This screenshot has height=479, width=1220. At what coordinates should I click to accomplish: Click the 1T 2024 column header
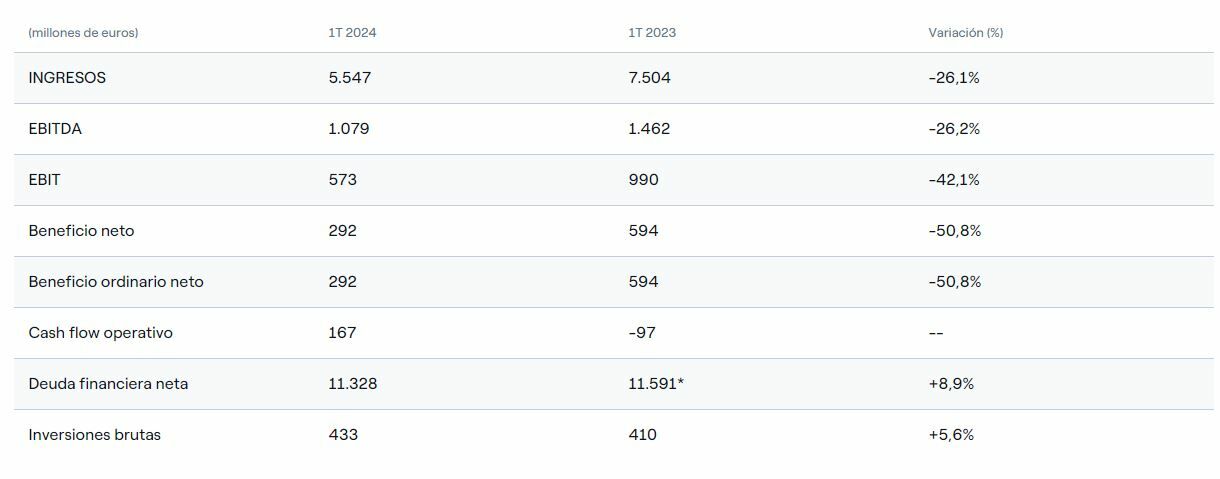point(352,33)
